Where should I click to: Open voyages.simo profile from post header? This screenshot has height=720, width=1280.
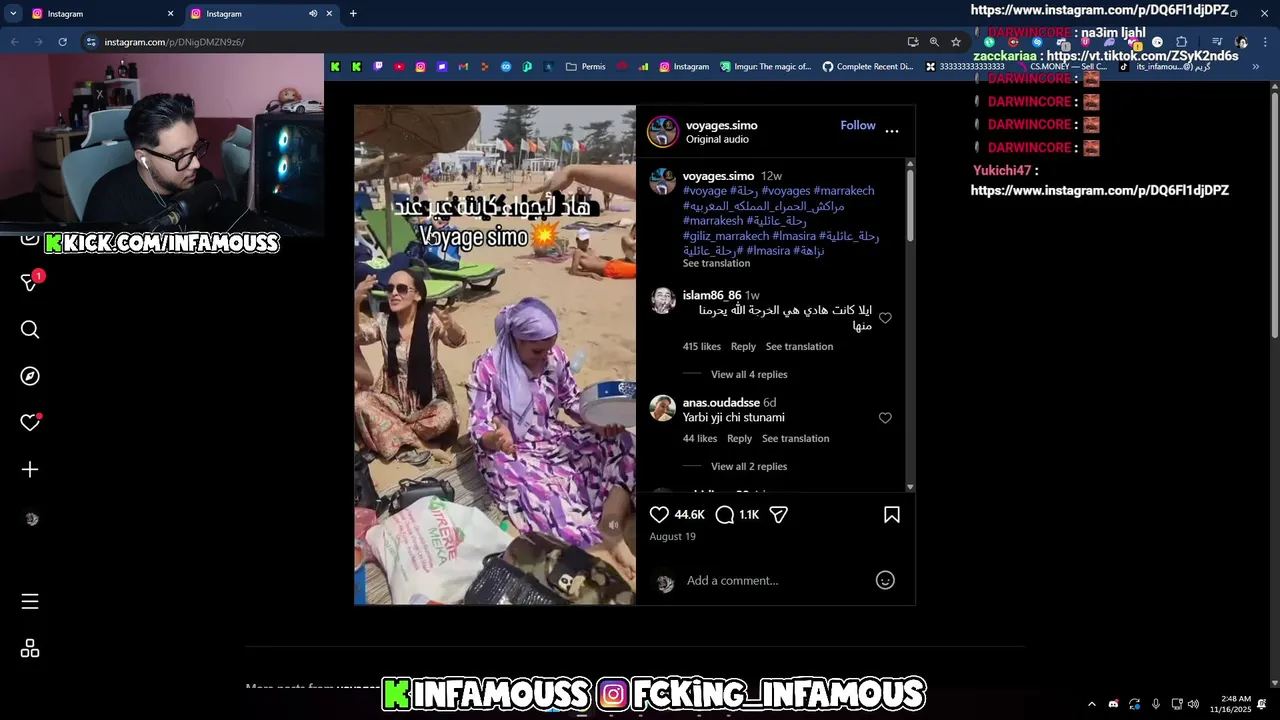click(x=721, y=125)
